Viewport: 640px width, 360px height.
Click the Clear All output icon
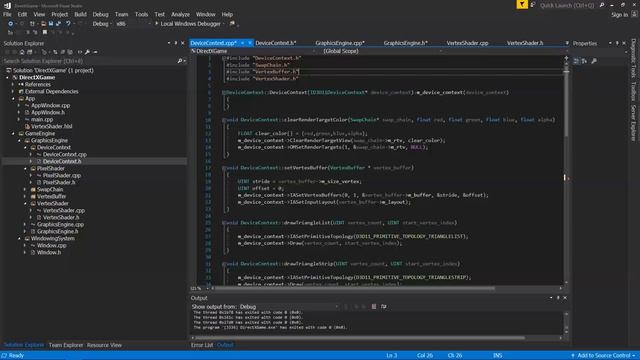click(373, 307)
